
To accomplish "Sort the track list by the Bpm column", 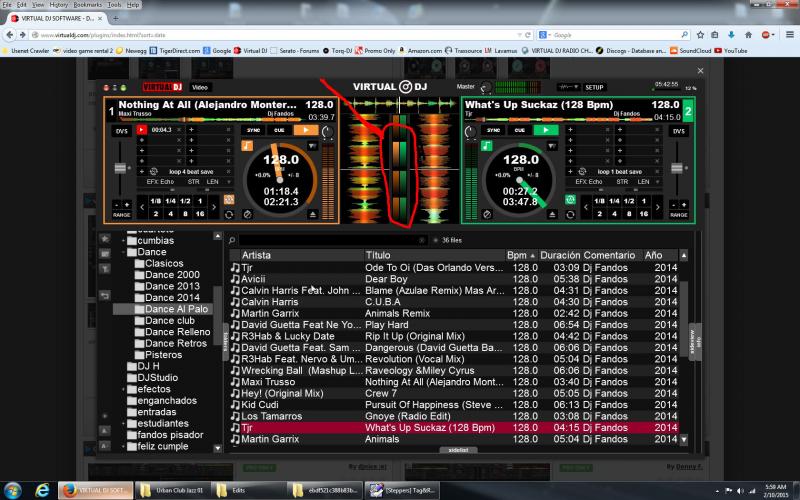I will [x=520, y=255].
